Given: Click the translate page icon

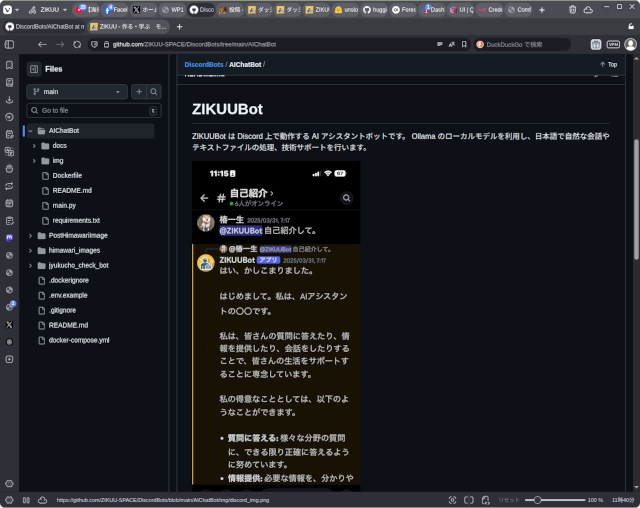Looking at the screenshot, I should 452,44.
